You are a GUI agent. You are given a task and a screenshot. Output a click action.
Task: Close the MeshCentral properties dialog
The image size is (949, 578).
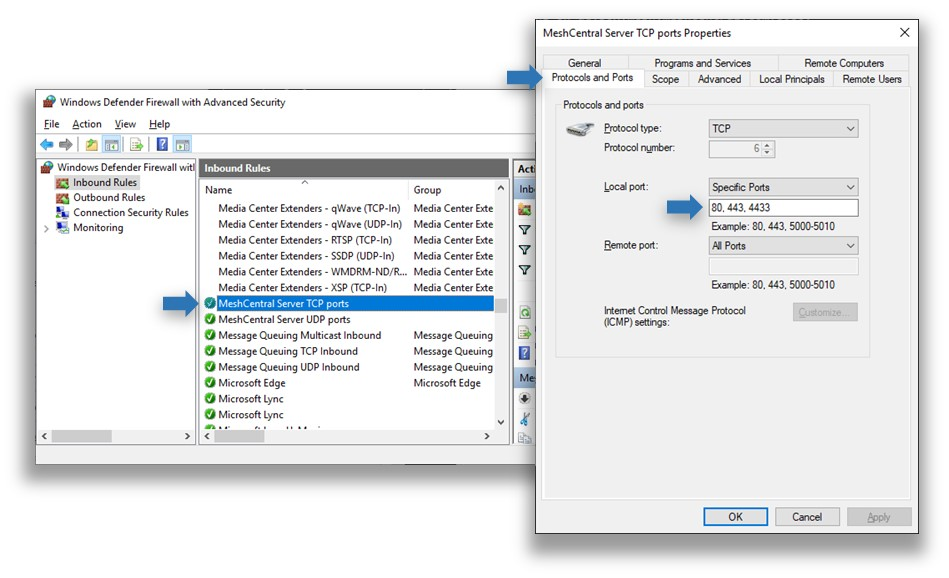(x=904, y=32)
